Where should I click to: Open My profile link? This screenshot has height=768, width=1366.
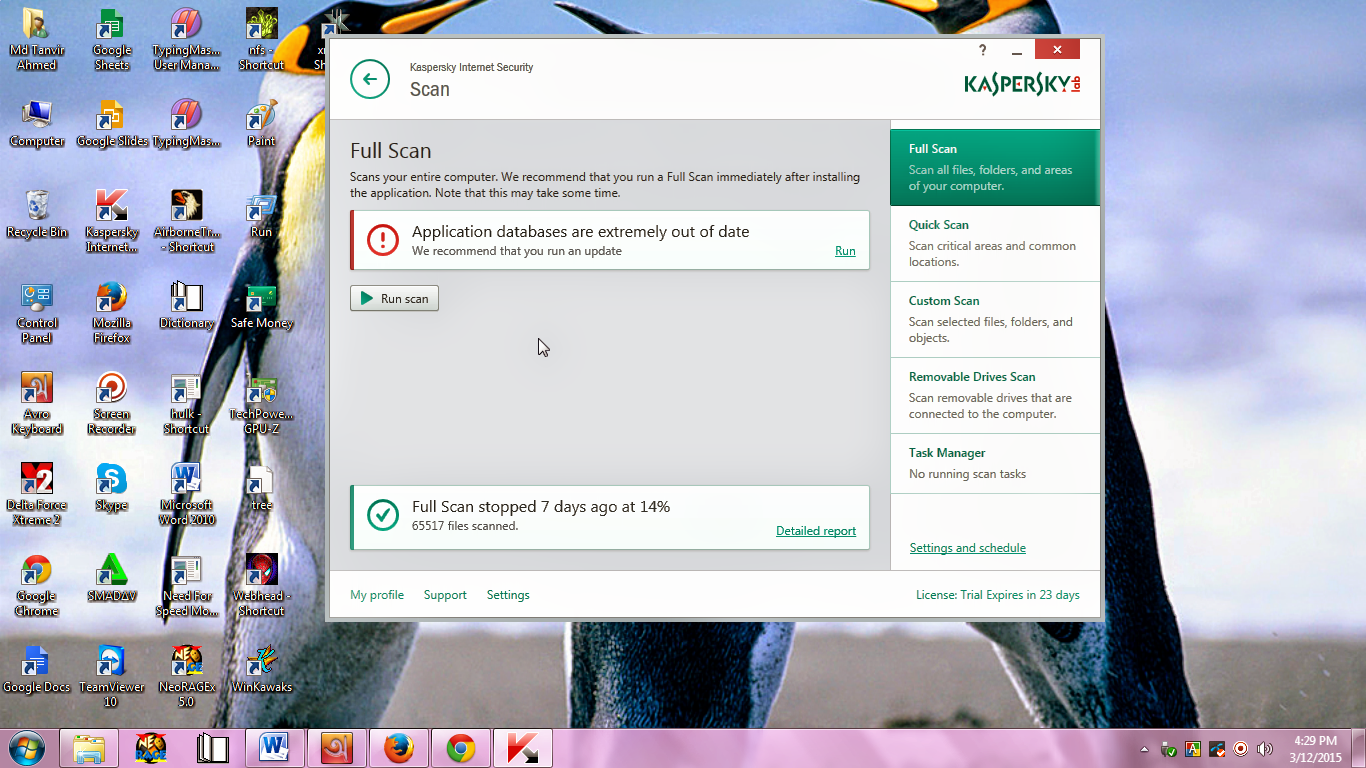tap(377, 595)
